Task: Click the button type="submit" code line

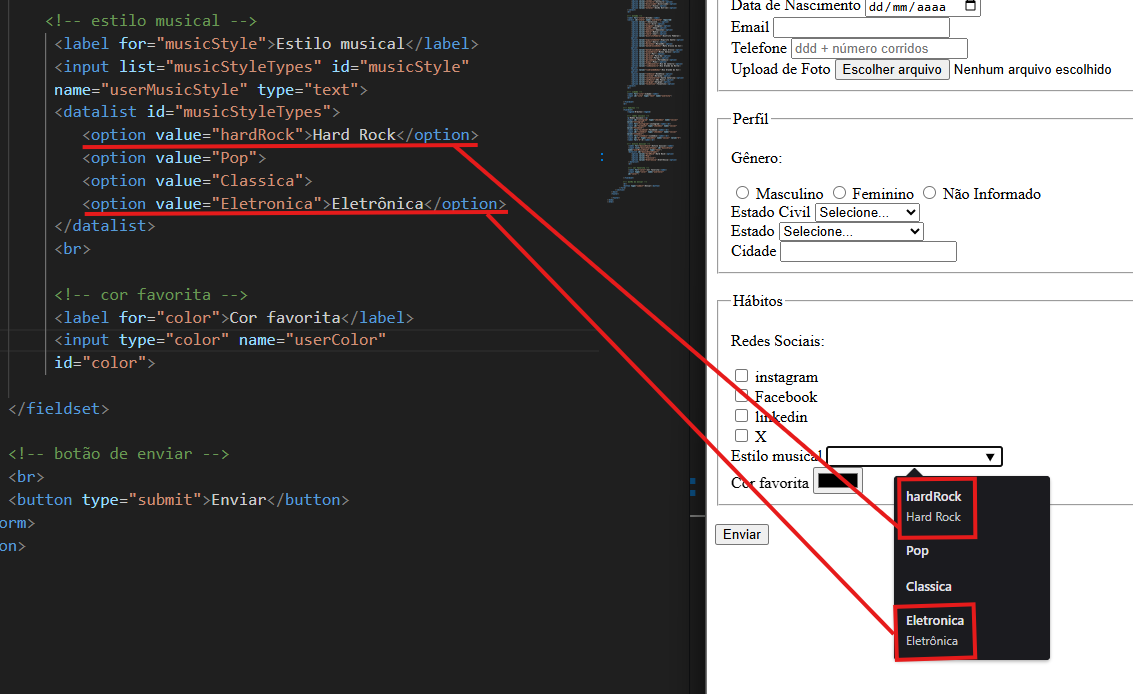Action: 178,500
